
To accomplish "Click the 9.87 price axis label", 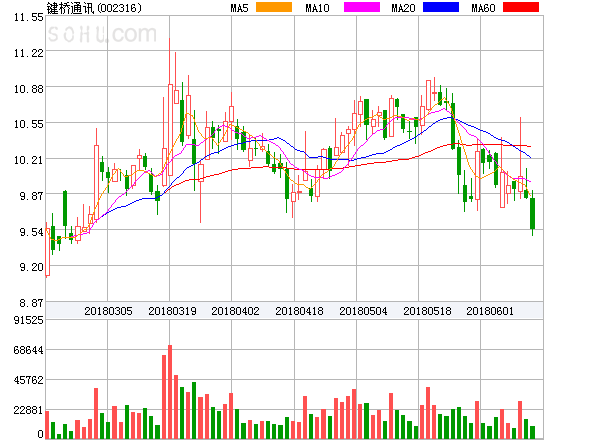I will 31,196.
